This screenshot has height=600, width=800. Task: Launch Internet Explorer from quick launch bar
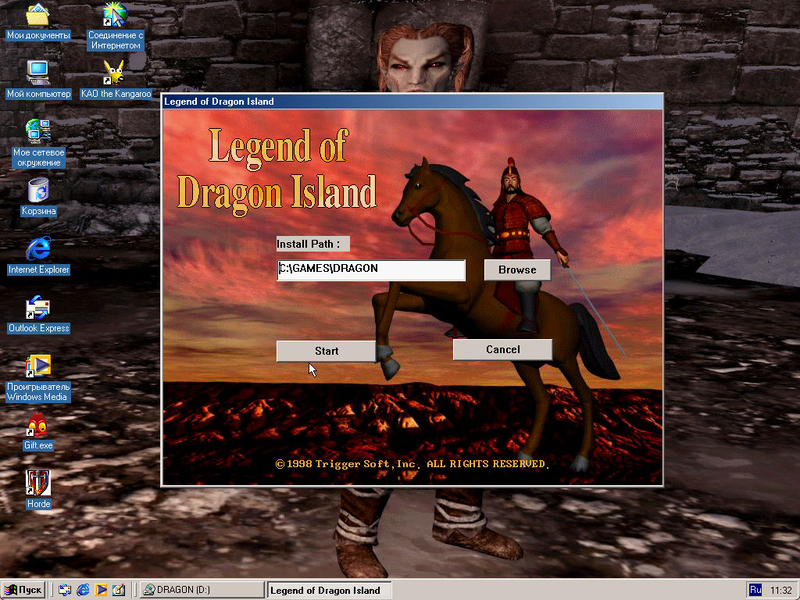(83, 590)
